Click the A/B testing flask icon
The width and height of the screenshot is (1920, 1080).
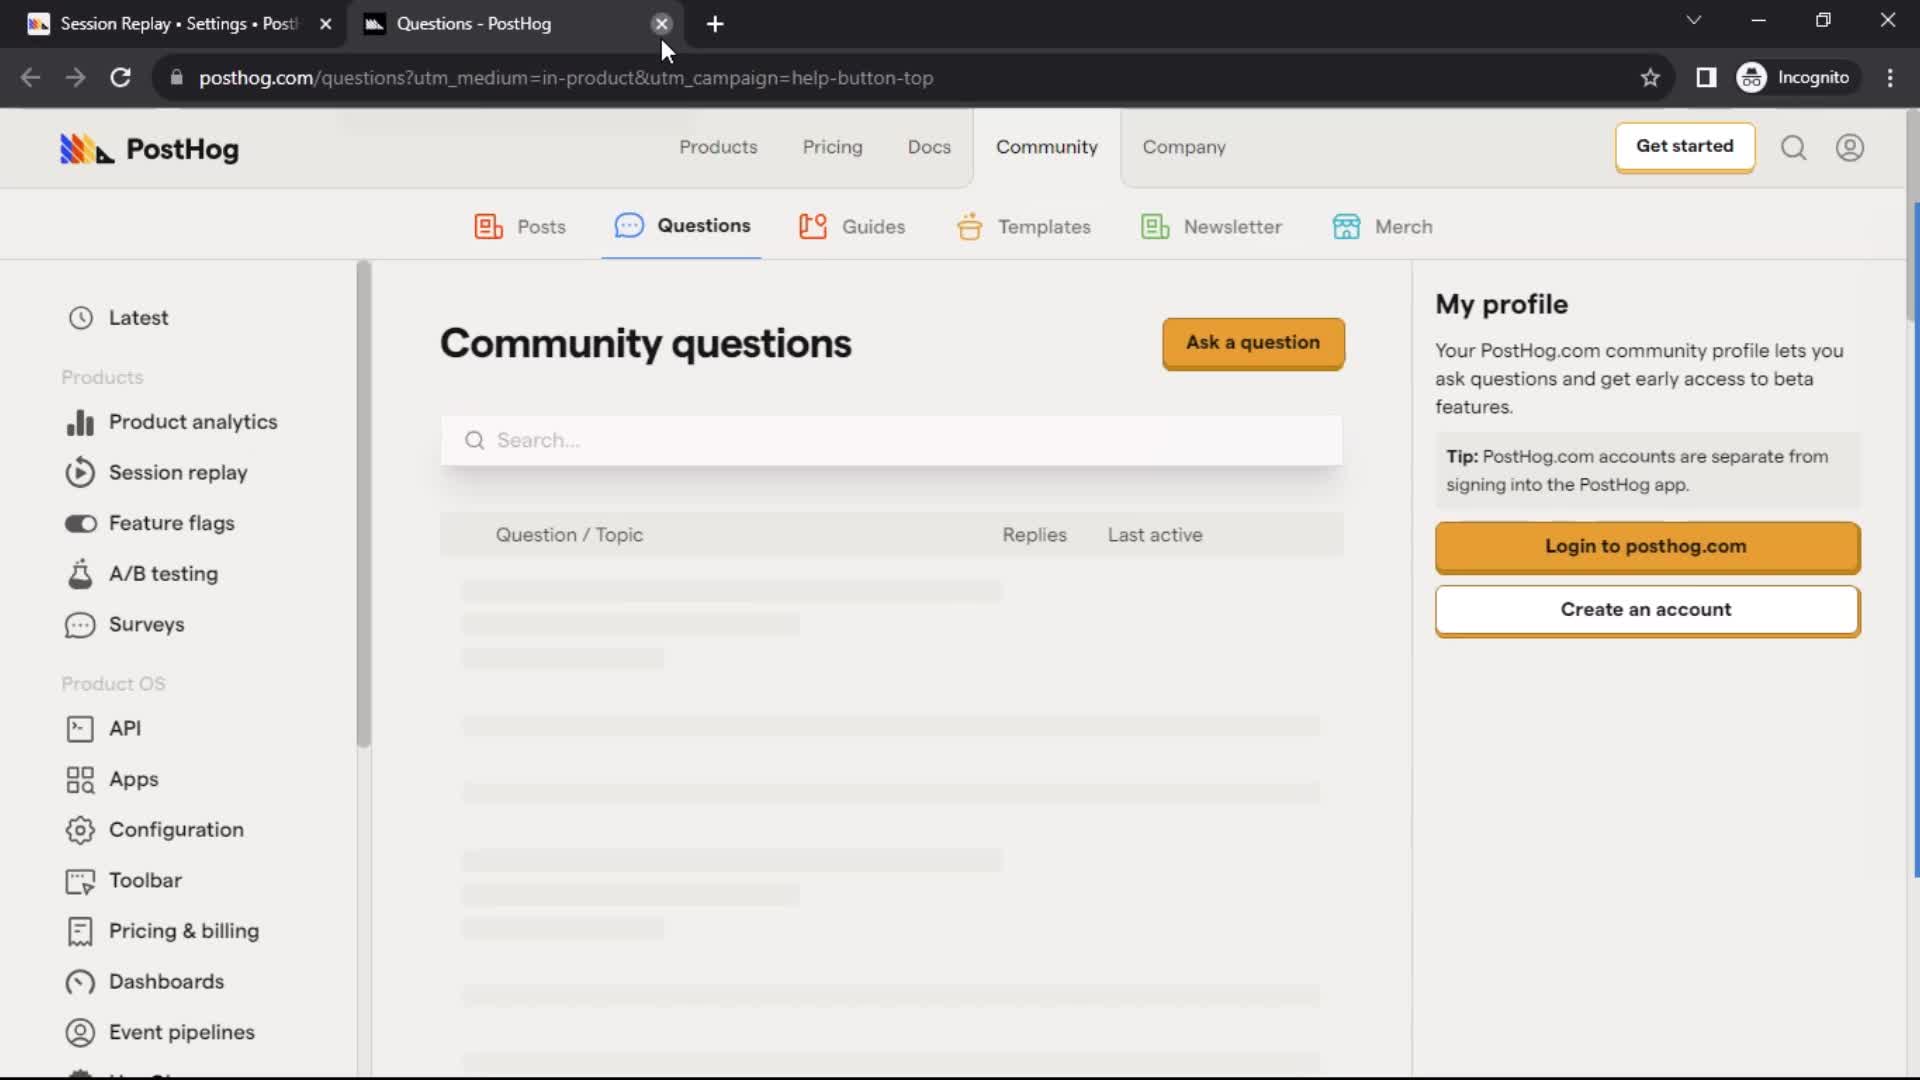coord(80,574)
